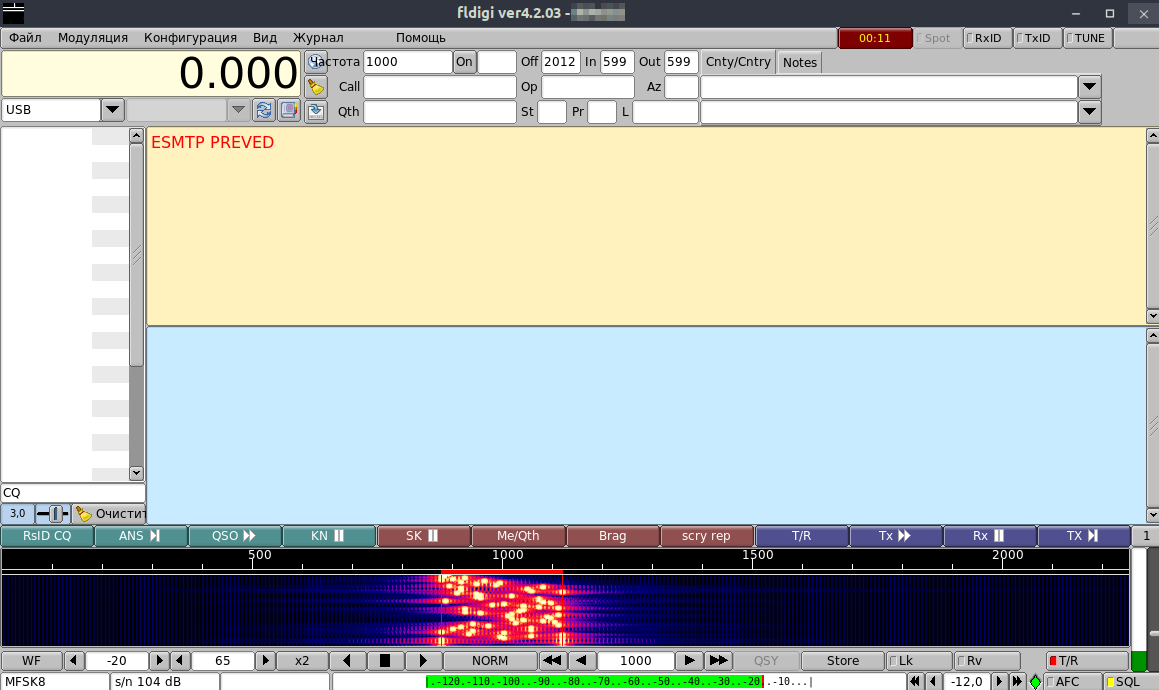The height and width of the screenshot is (690, 1159).
Task: Open the Конфигурация menu
Action: (x=191, y=38)
